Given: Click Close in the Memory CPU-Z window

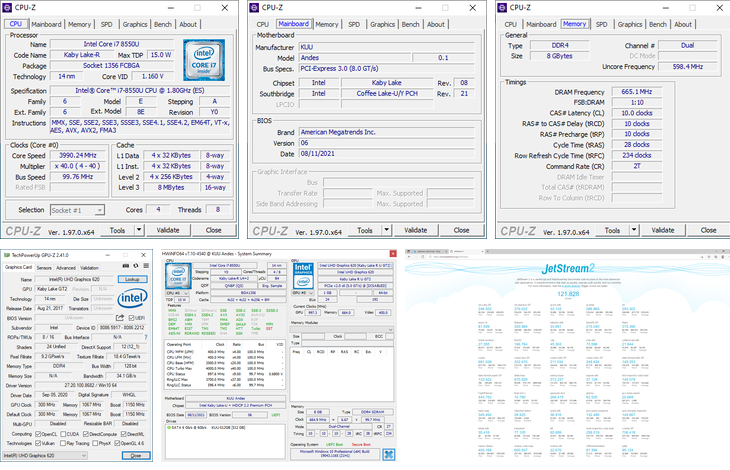Looking at the screenshot, I should [708, 230].
